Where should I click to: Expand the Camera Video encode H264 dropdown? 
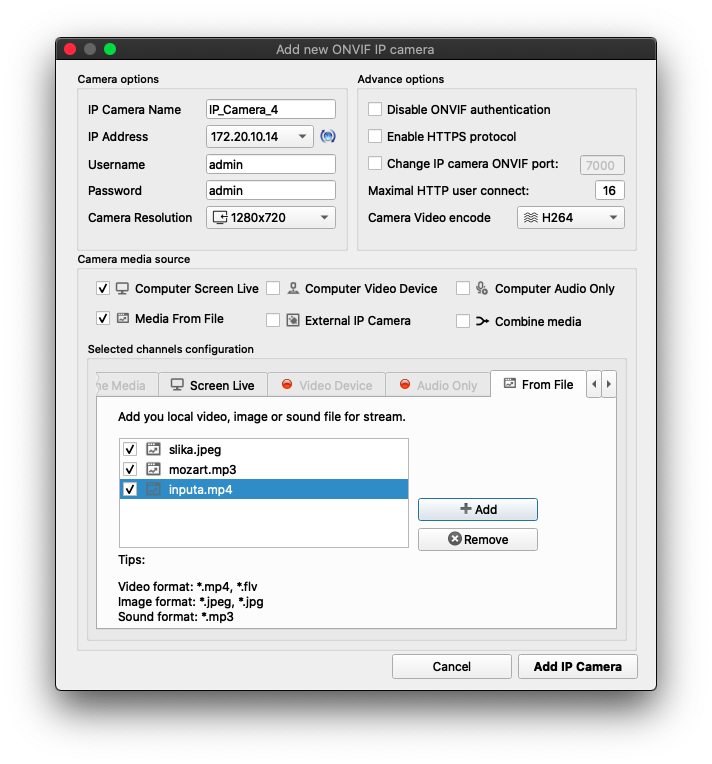(570, 217)
